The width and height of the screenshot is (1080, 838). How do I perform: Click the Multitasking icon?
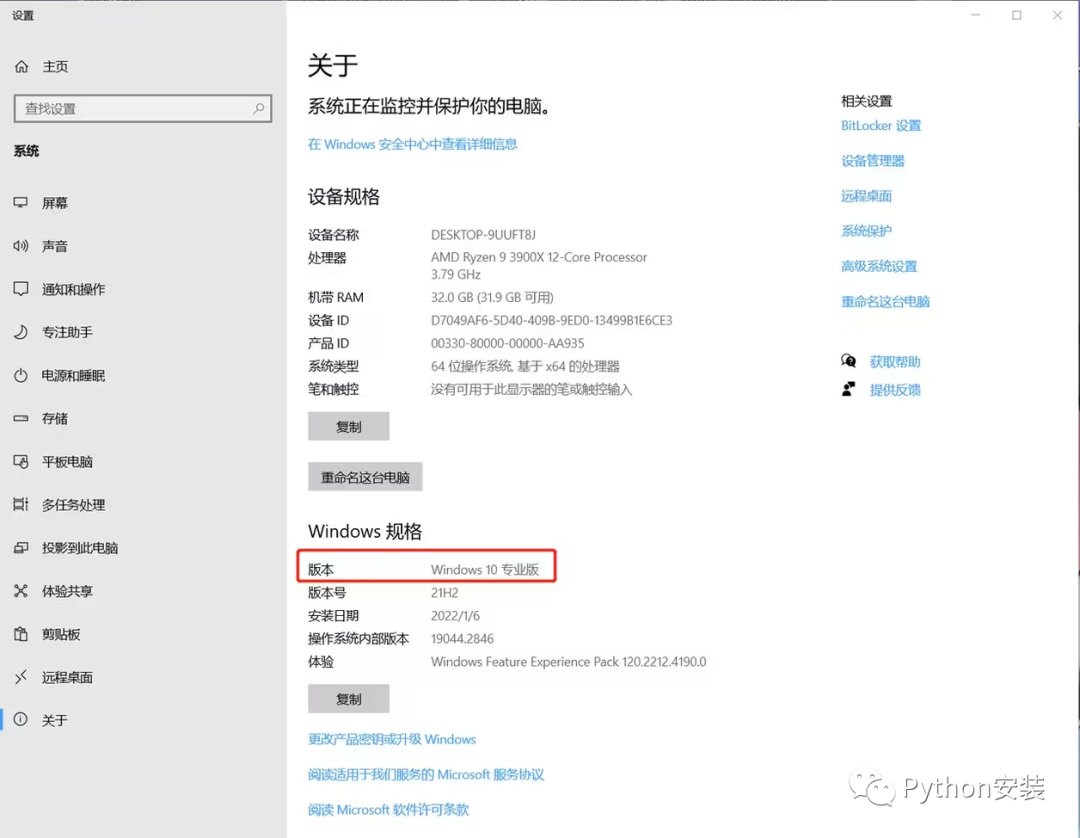coord(21,505)
